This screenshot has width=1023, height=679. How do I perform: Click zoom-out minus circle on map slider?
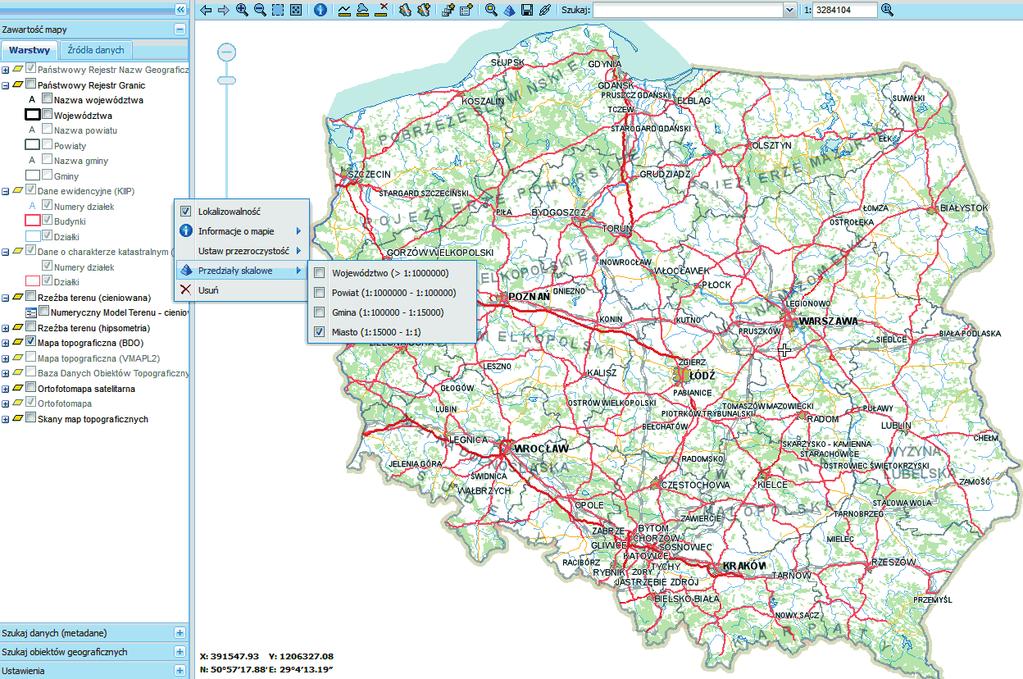tap(226, 52)
